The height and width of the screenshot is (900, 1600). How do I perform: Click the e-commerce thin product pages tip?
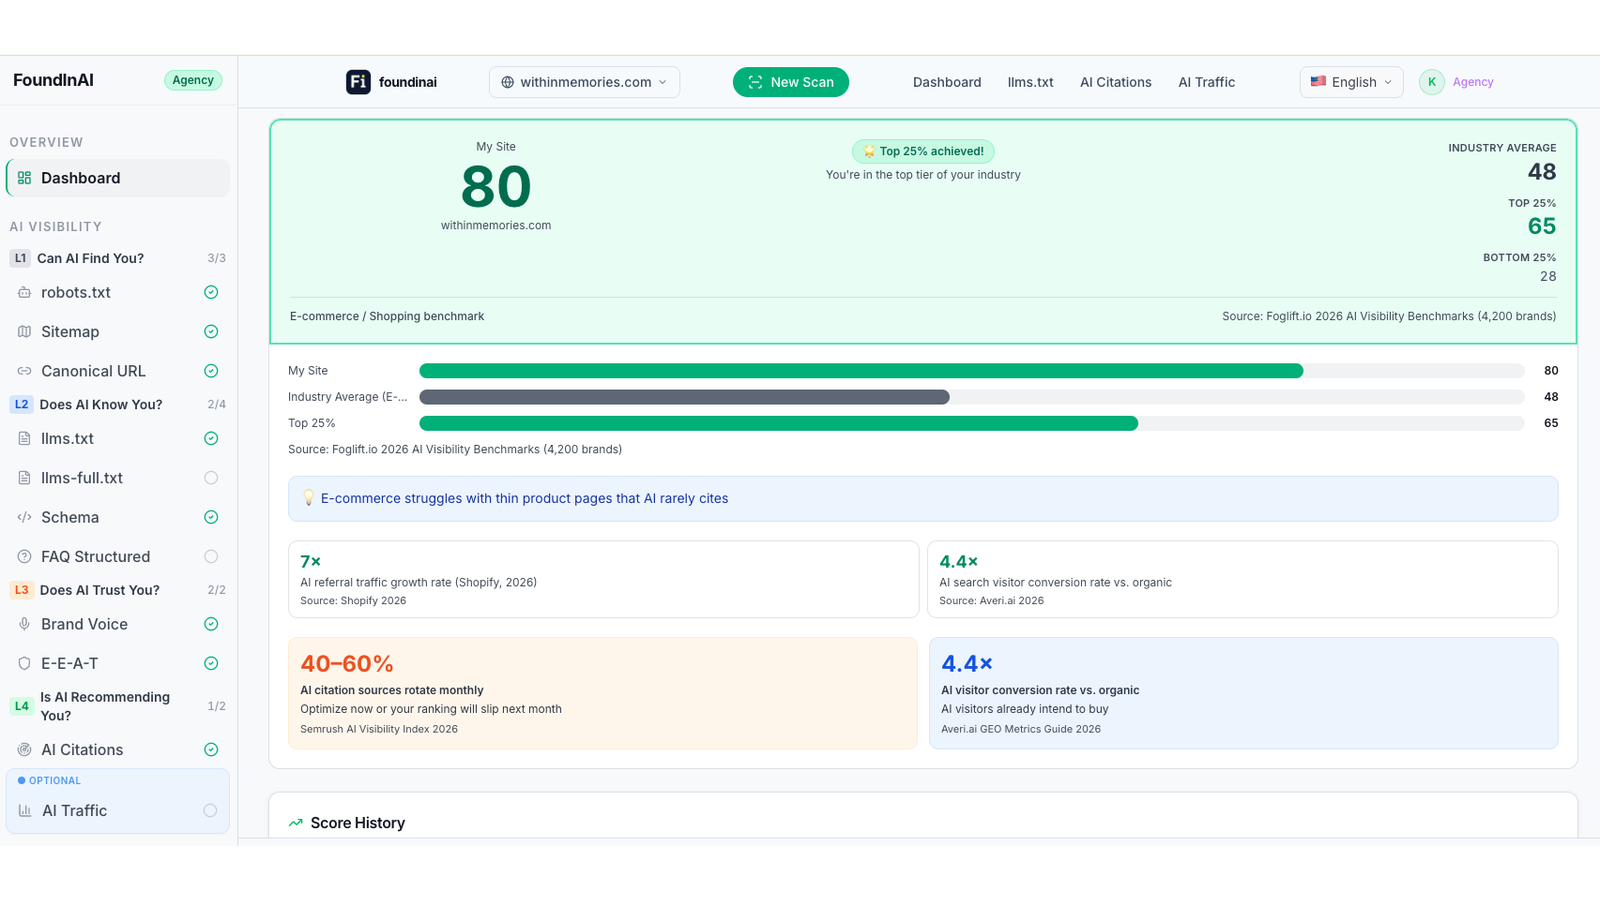pos(923,498)
